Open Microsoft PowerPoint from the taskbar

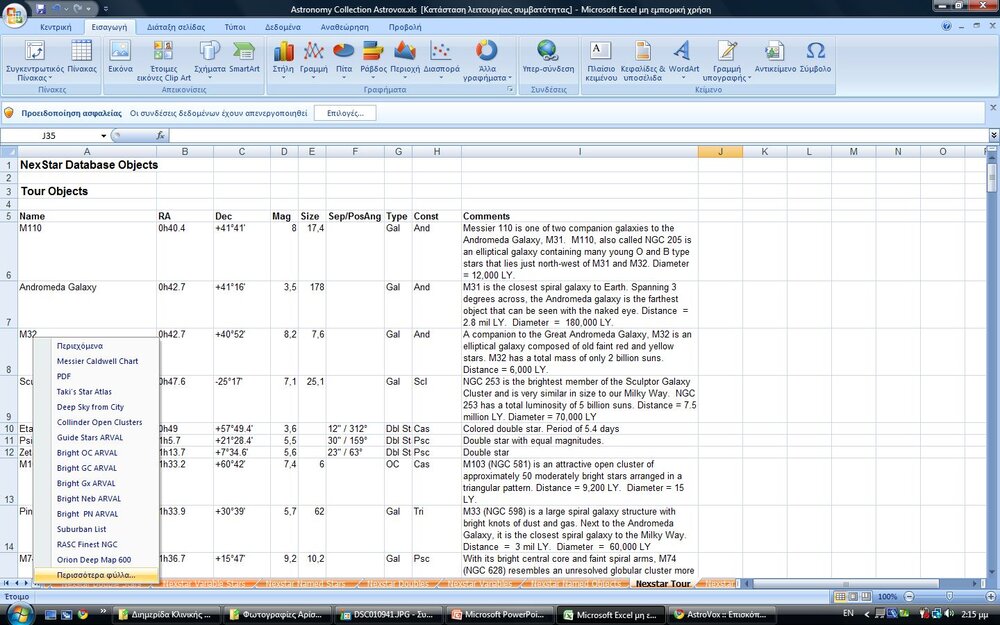point(500,614)
